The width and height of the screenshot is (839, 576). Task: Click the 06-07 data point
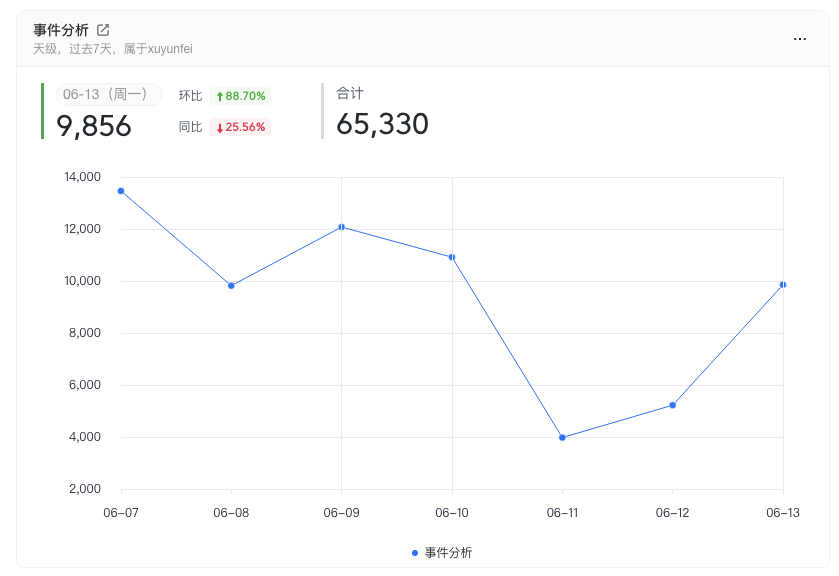tap(121, 191)
